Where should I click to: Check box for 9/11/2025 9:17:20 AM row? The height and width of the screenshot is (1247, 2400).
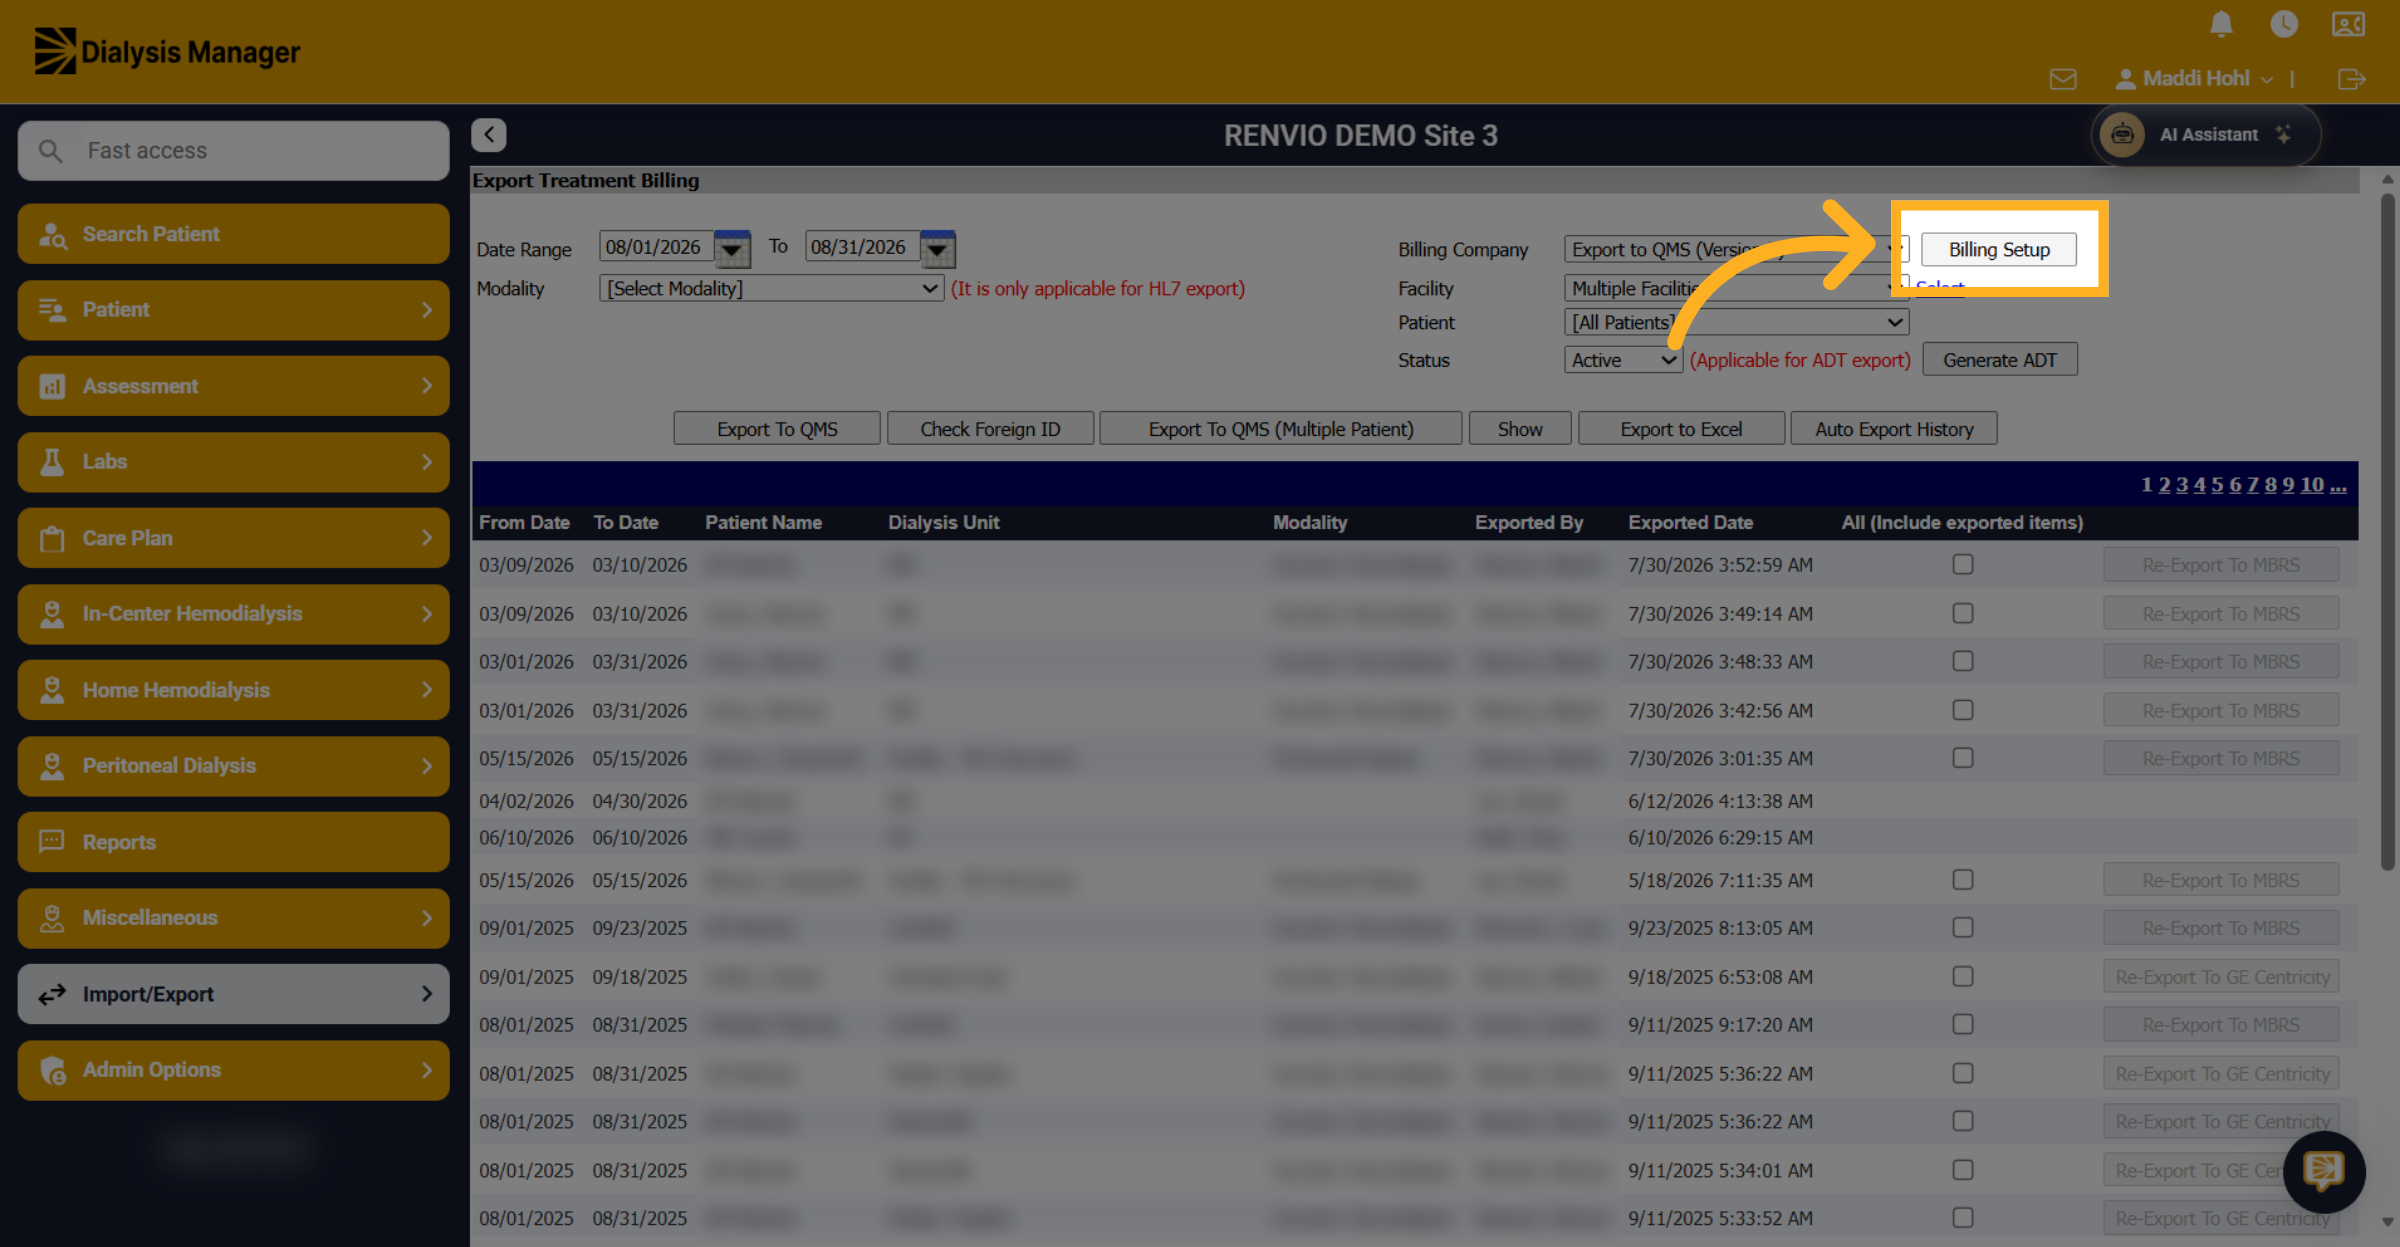1963,1024
